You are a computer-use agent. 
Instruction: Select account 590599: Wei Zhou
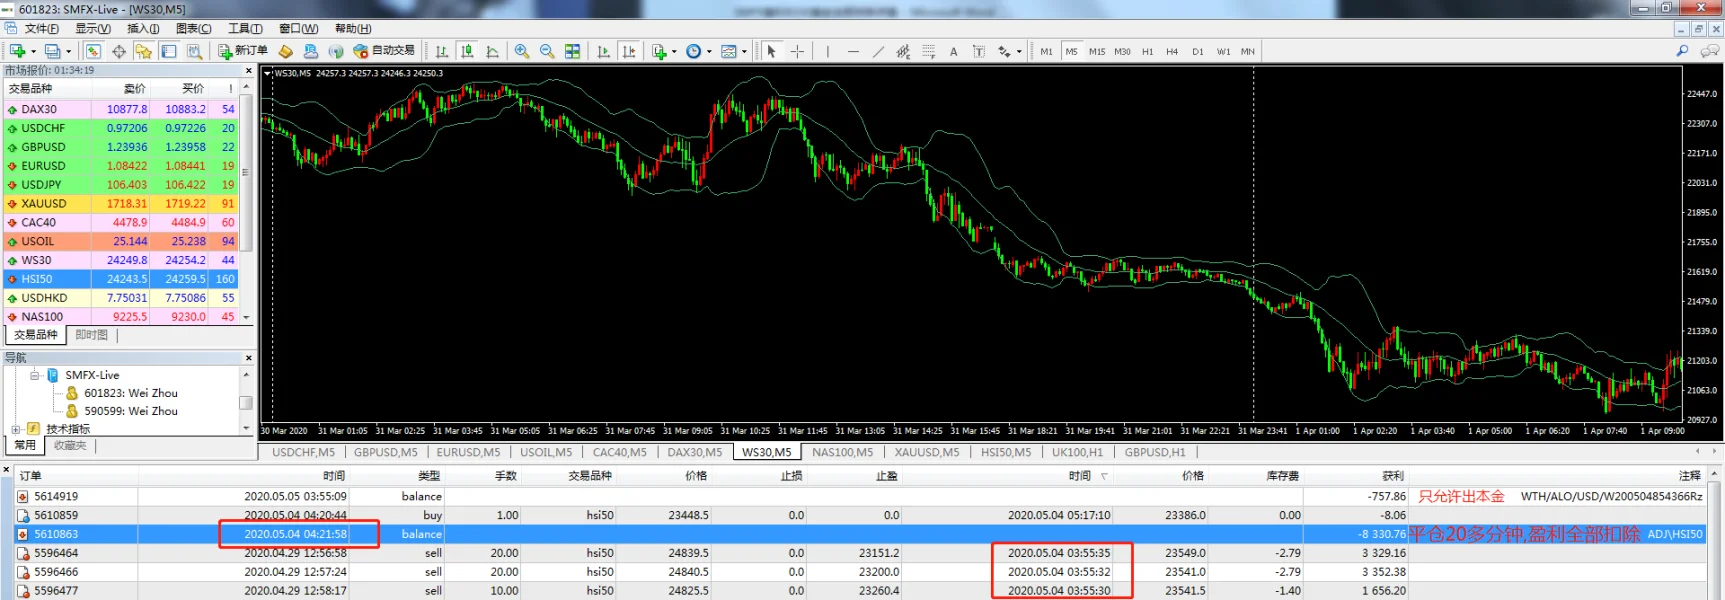(x=130, y=411)
